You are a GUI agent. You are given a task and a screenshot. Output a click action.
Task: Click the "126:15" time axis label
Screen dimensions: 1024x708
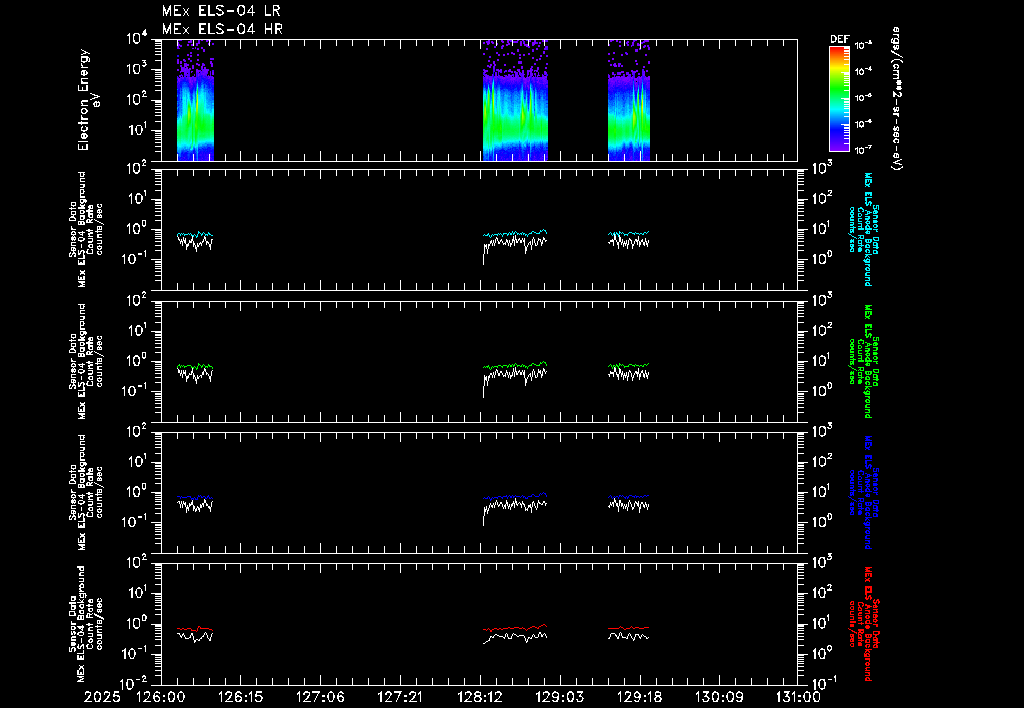click(x=240, y=698)
